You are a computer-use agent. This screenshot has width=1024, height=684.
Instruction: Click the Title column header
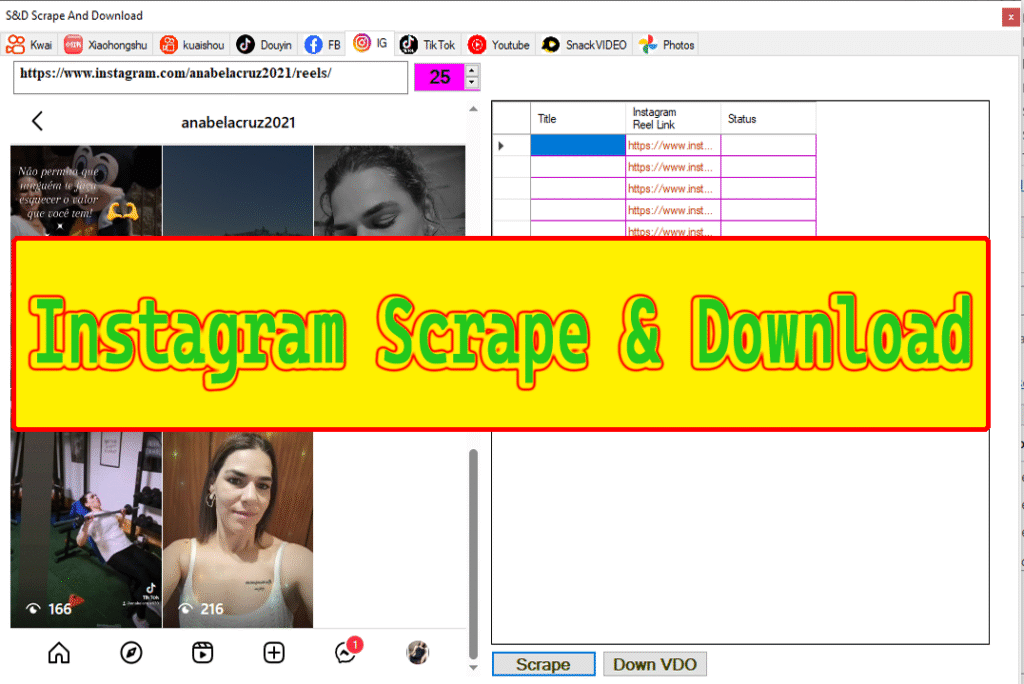[578, 118]
